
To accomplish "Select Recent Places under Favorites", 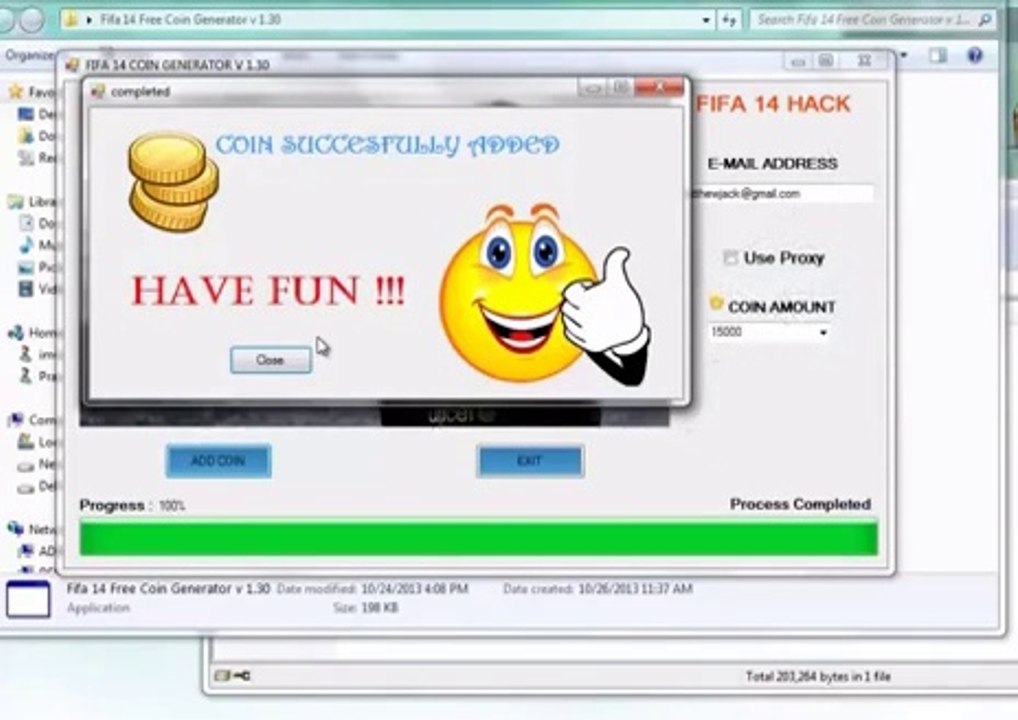I will click(36, 157).
